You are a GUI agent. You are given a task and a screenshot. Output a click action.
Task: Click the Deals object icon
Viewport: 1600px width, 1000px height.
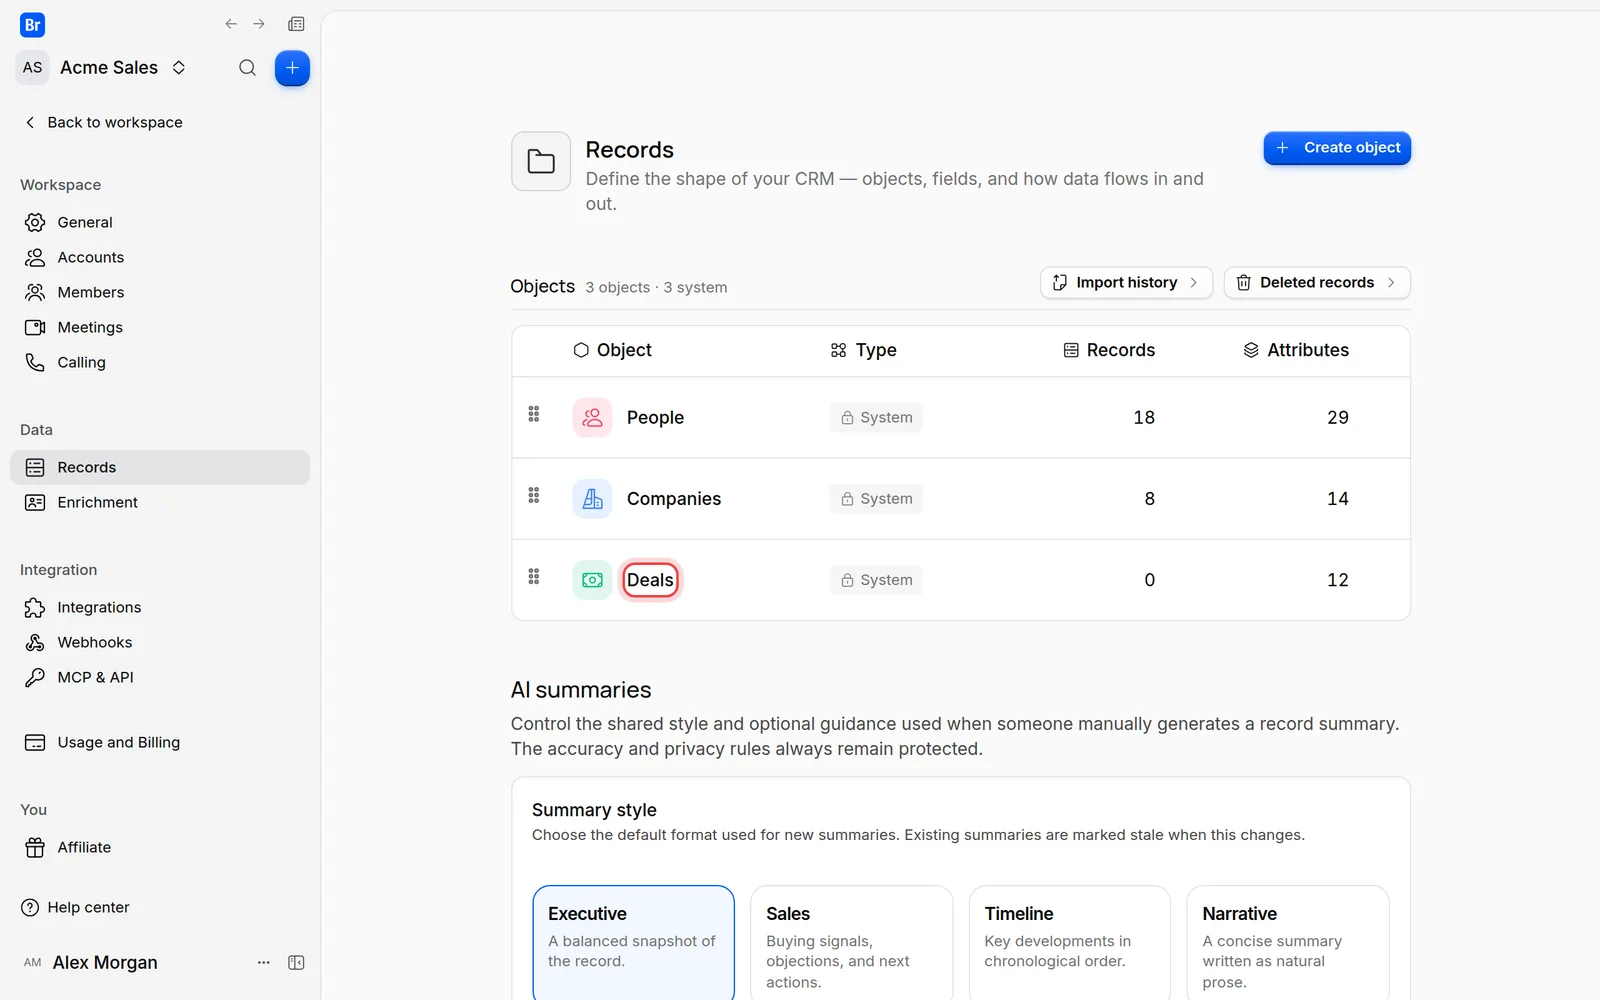pyautogui.click(x=592, y=580)
